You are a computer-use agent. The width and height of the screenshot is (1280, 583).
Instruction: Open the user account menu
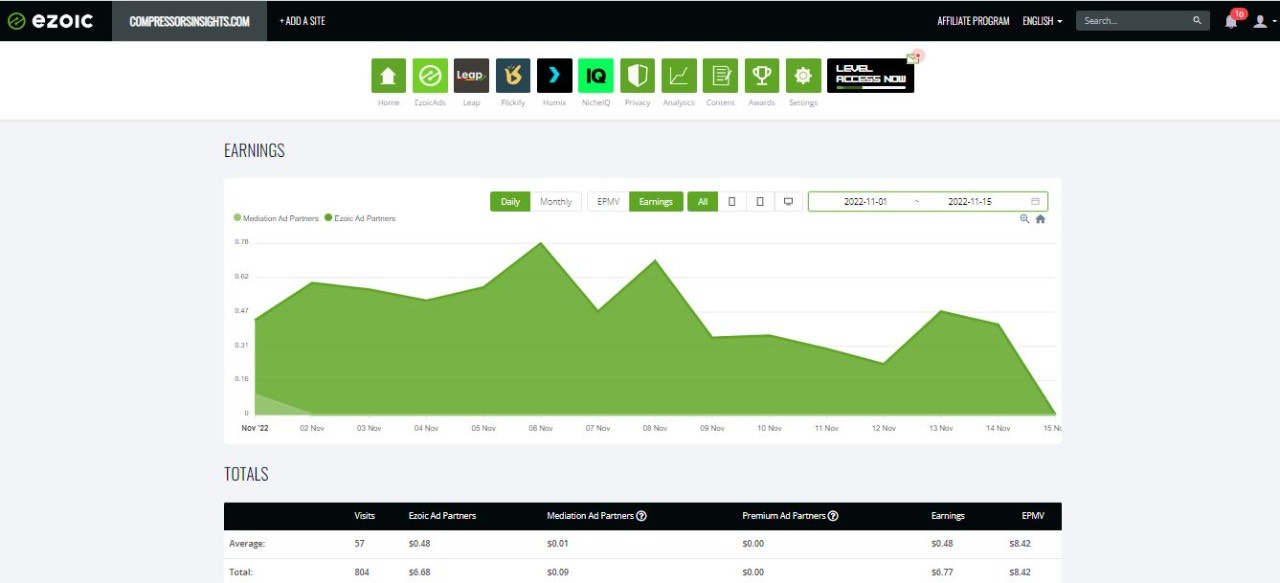tap(1262, 21)
